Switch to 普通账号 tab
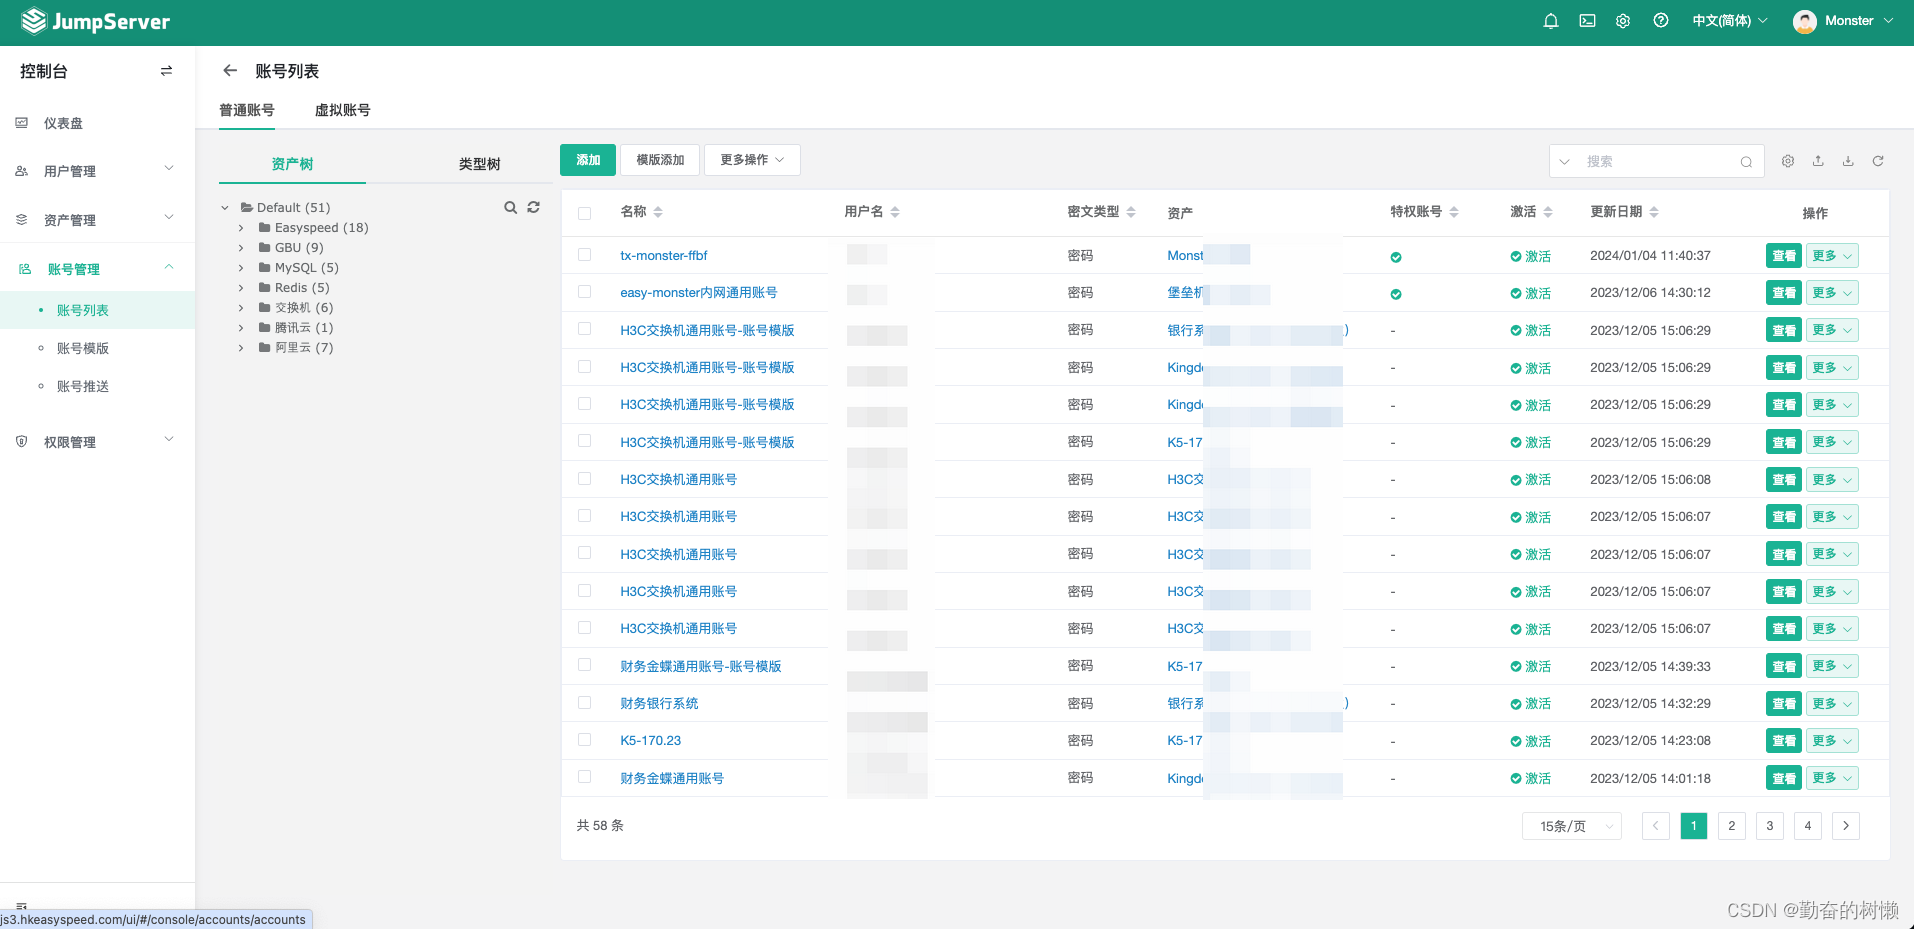This screenshot has height=929, width=1914. (247, 110)
